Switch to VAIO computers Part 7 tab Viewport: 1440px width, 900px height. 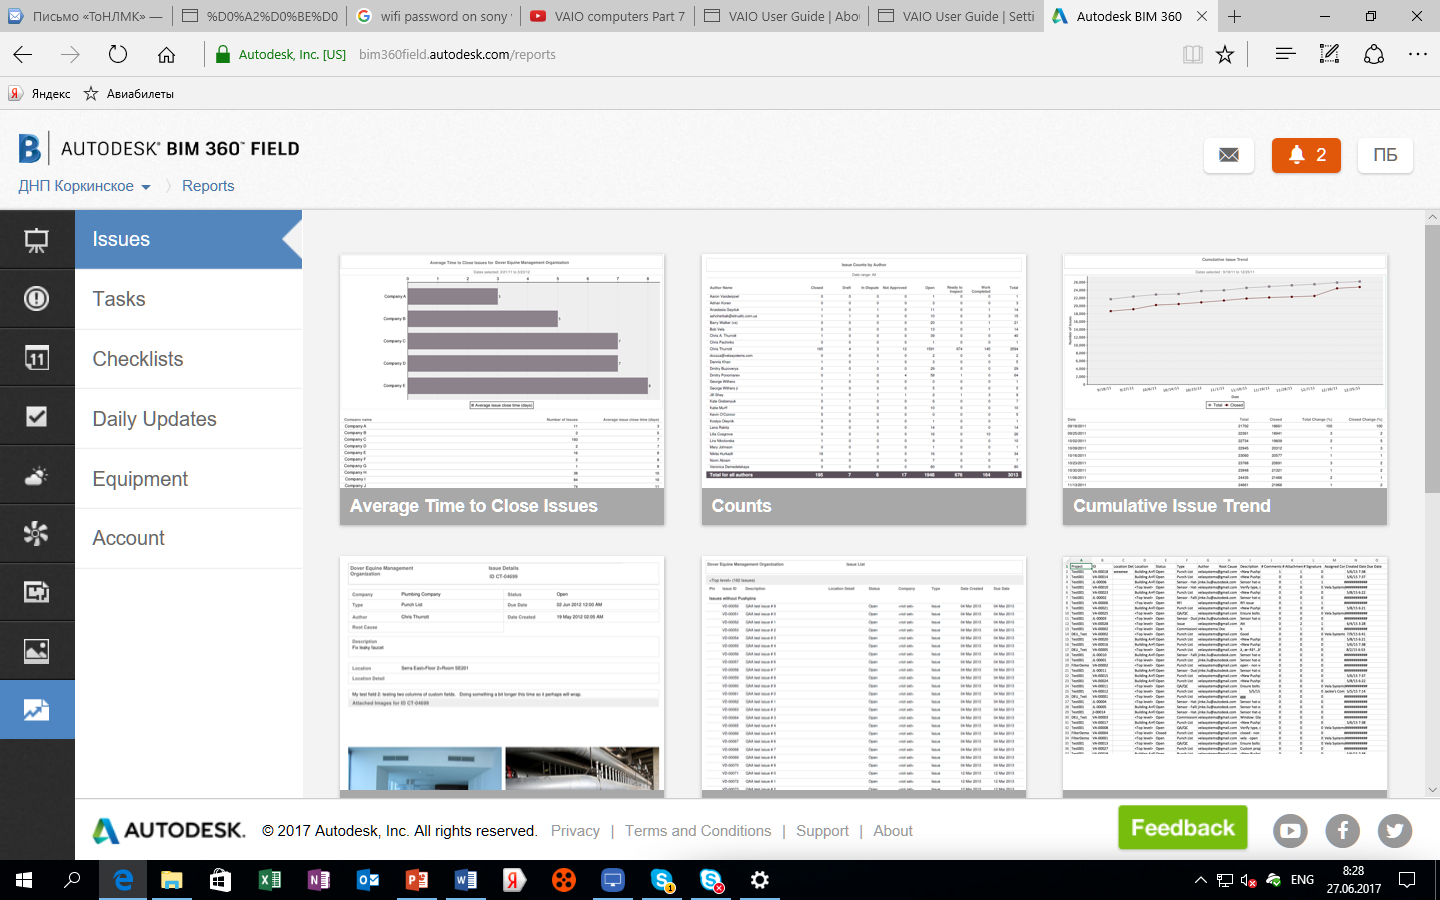[608, 16]
